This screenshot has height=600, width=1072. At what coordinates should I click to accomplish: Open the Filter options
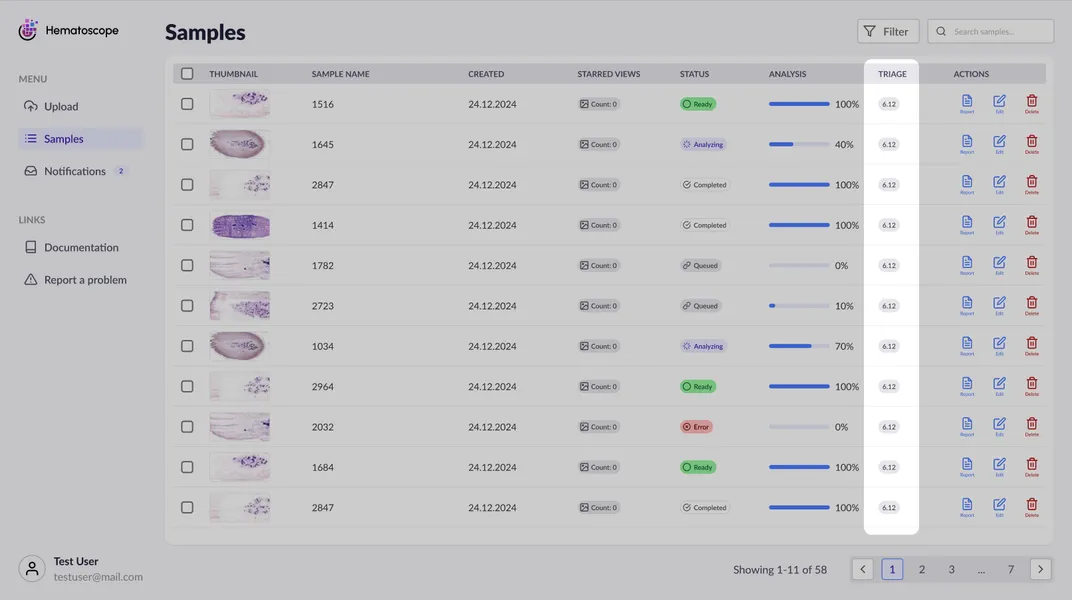[x=887, y=31]
